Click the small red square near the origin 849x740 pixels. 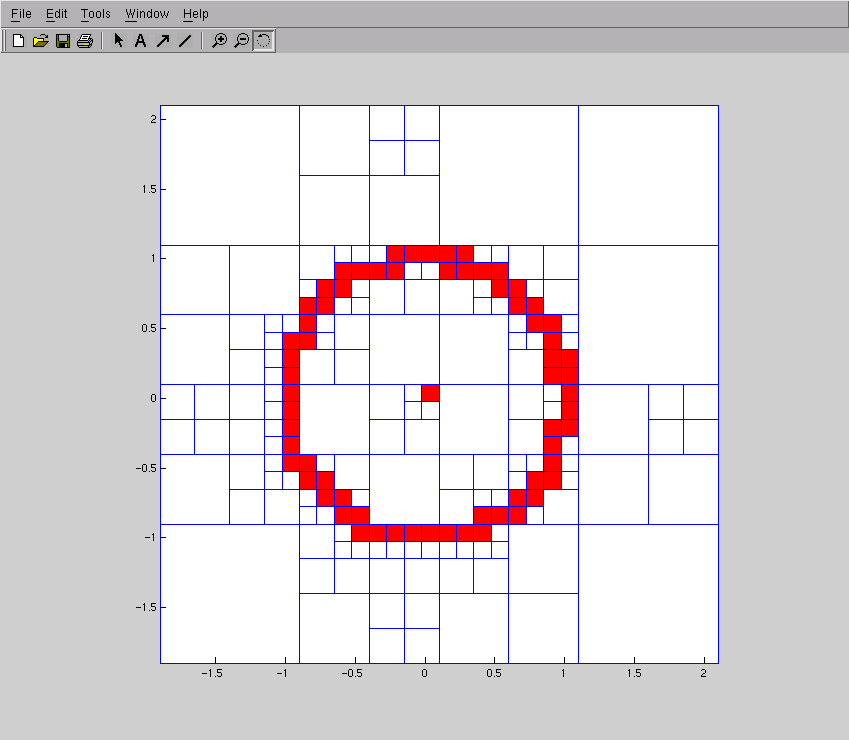tap(430, 393)
